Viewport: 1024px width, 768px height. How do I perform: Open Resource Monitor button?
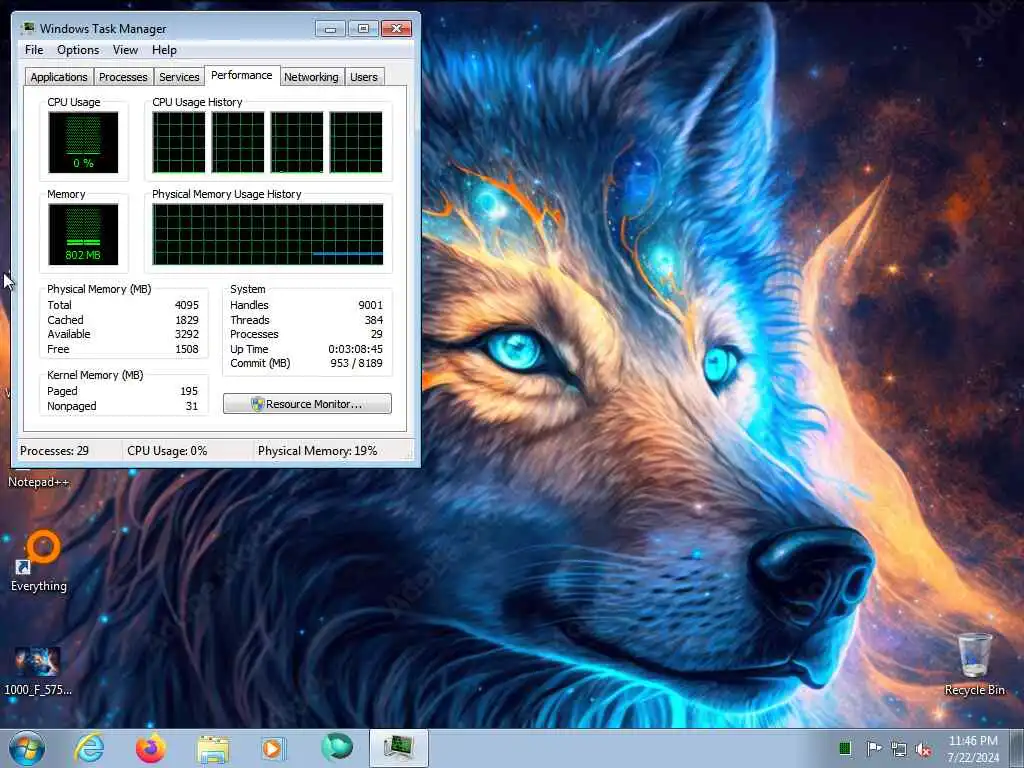307,404
